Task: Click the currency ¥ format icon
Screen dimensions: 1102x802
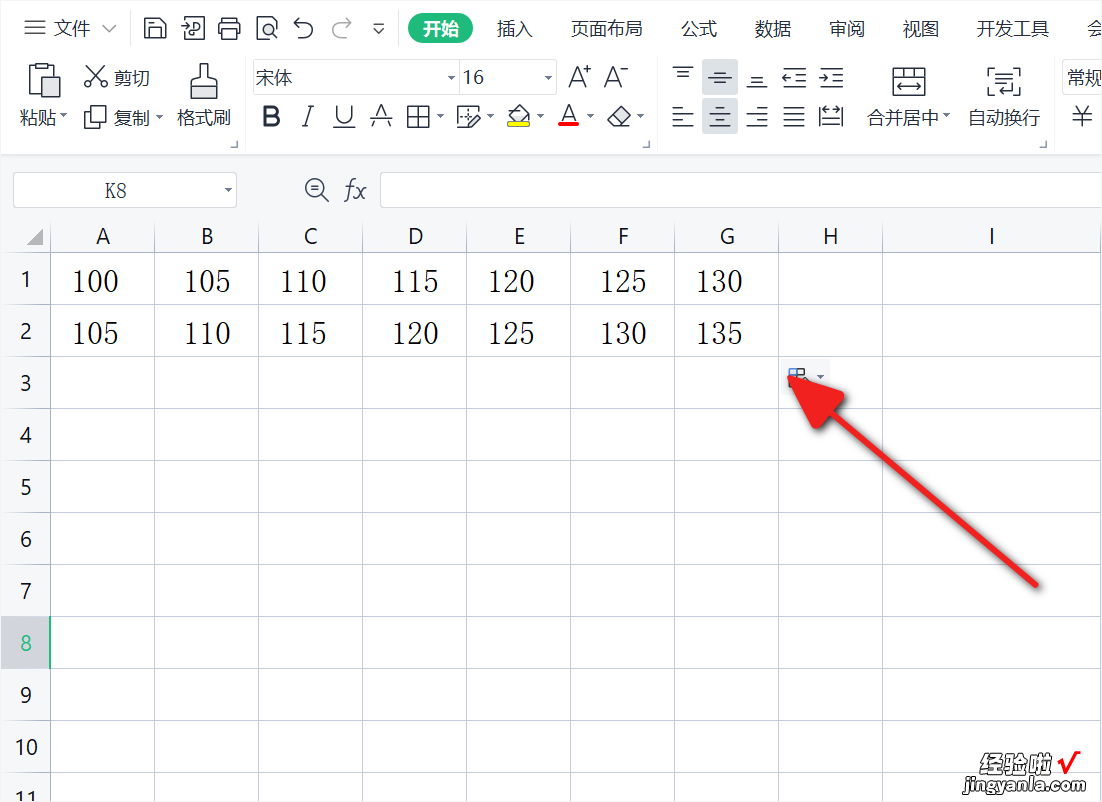Action: [x=1082, y=116]
